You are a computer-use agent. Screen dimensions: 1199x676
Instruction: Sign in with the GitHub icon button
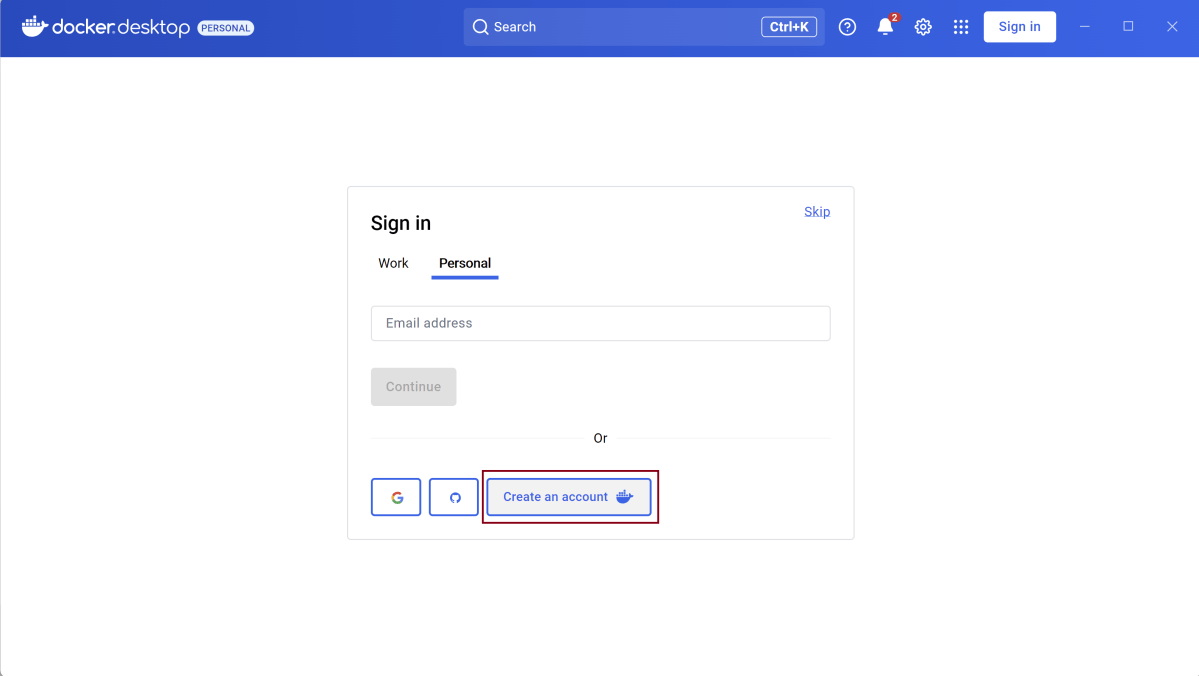click(x=454, y=497)
